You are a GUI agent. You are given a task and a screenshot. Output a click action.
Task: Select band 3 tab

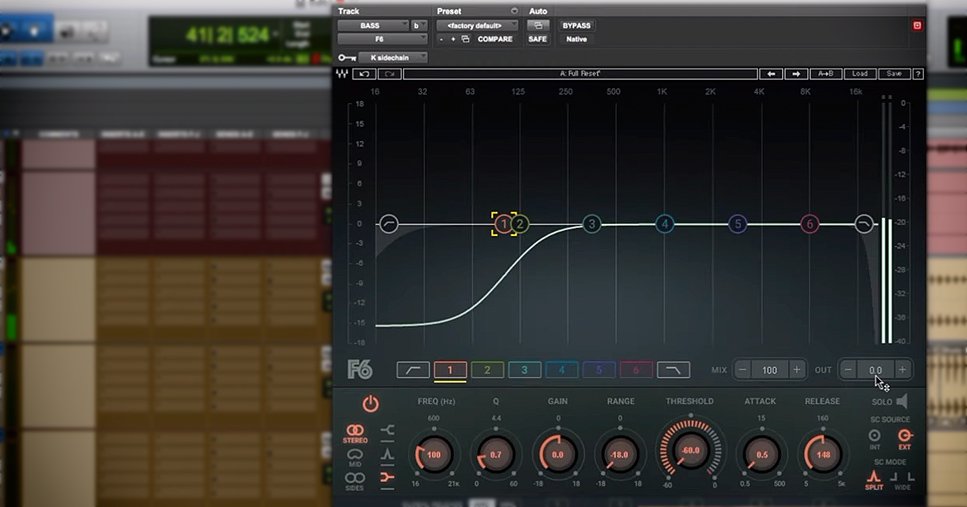524,370
